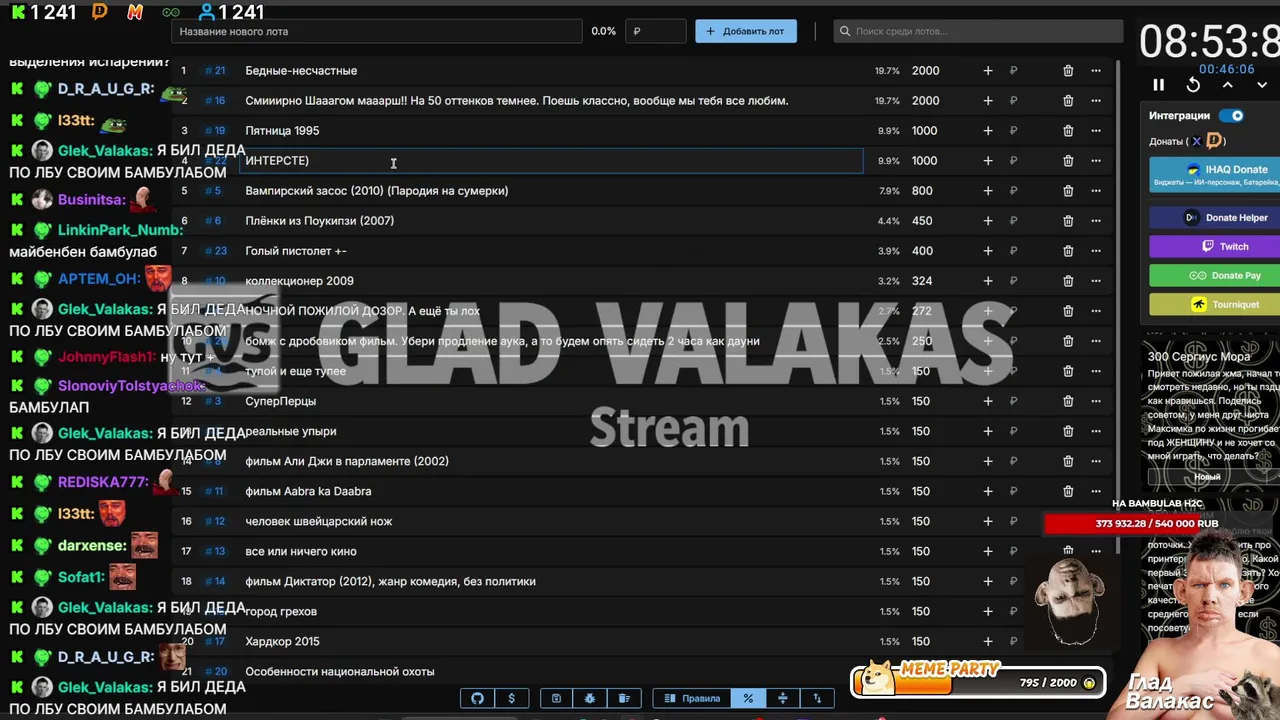
Task: Delete the Бедные-несчастные lot
Action: pos(1068,71)
